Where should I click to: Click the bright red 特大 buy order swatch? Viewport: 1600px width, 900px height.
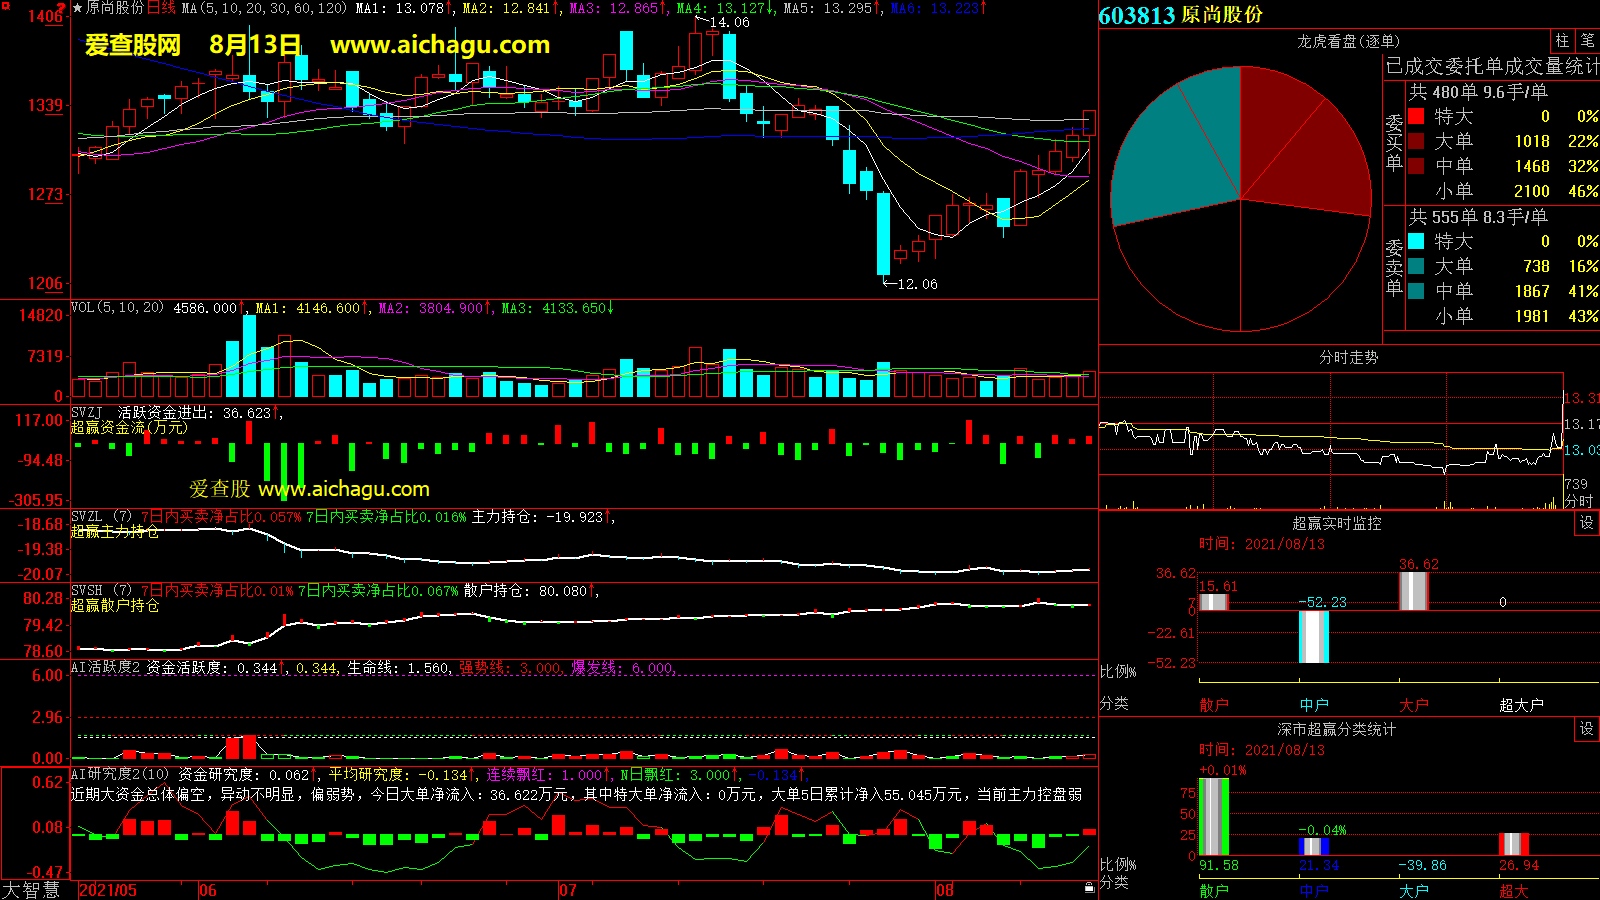(x=1416, y=117)
